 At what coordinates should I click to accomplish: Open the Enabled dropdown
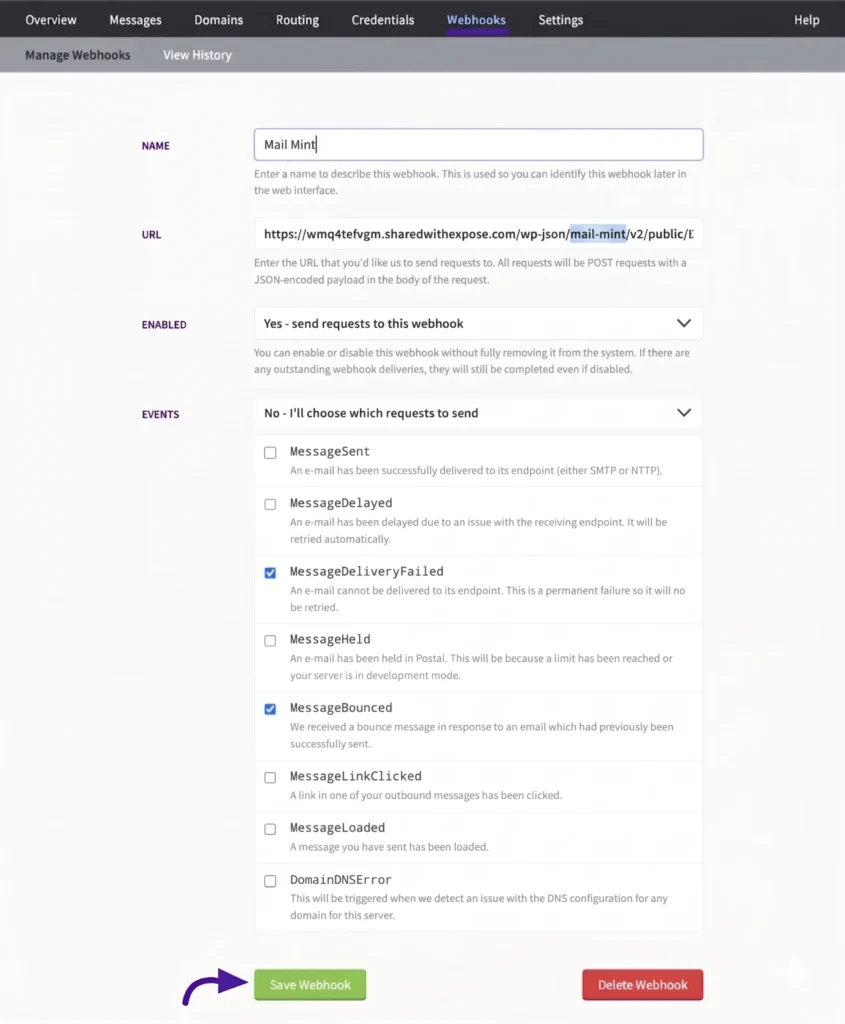click(477, 323)
